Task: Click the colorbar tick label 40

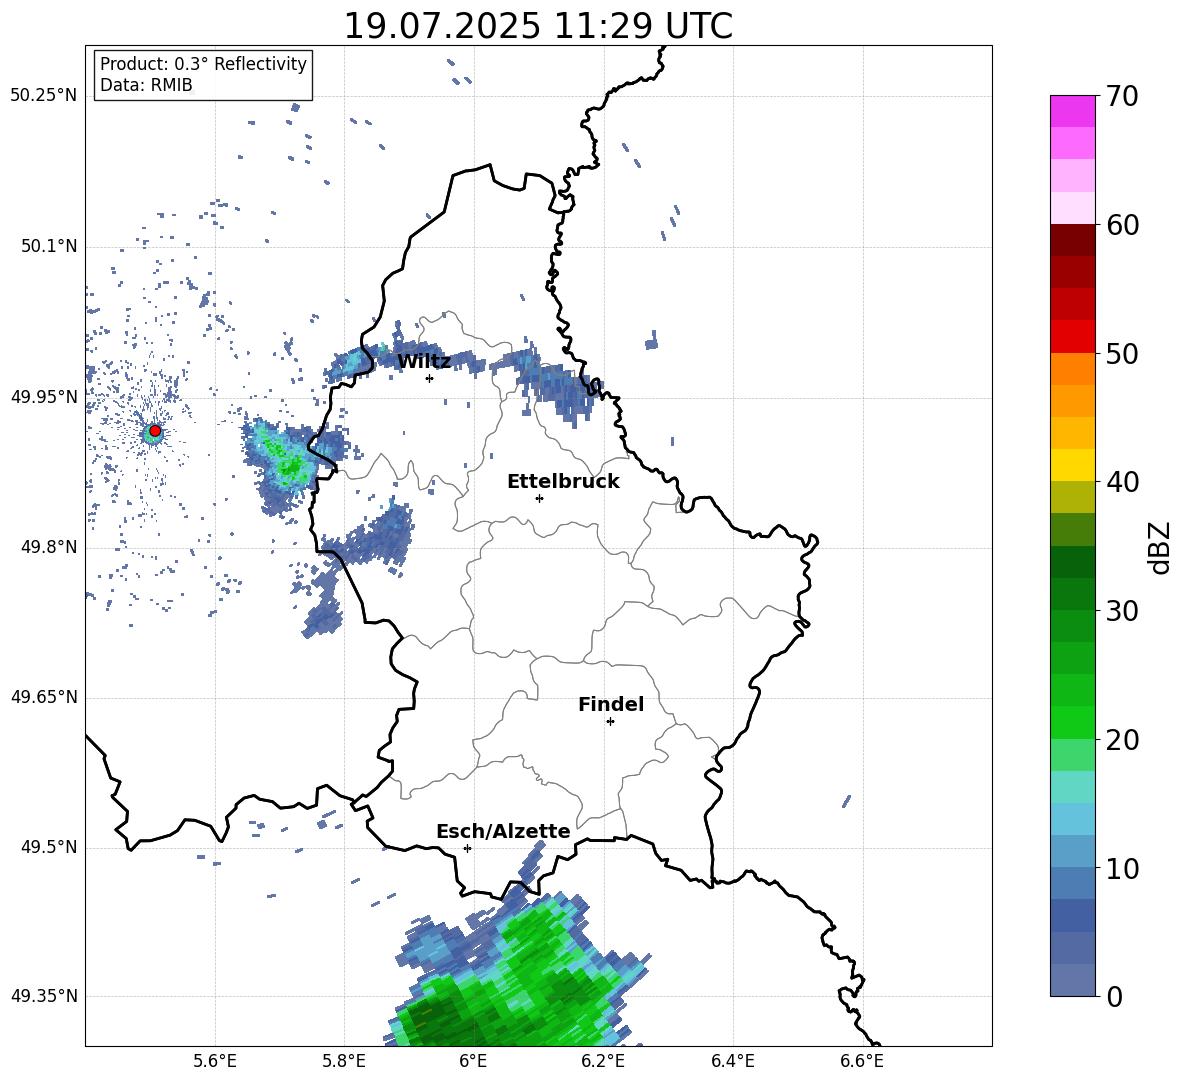Action: (1122, 482)
